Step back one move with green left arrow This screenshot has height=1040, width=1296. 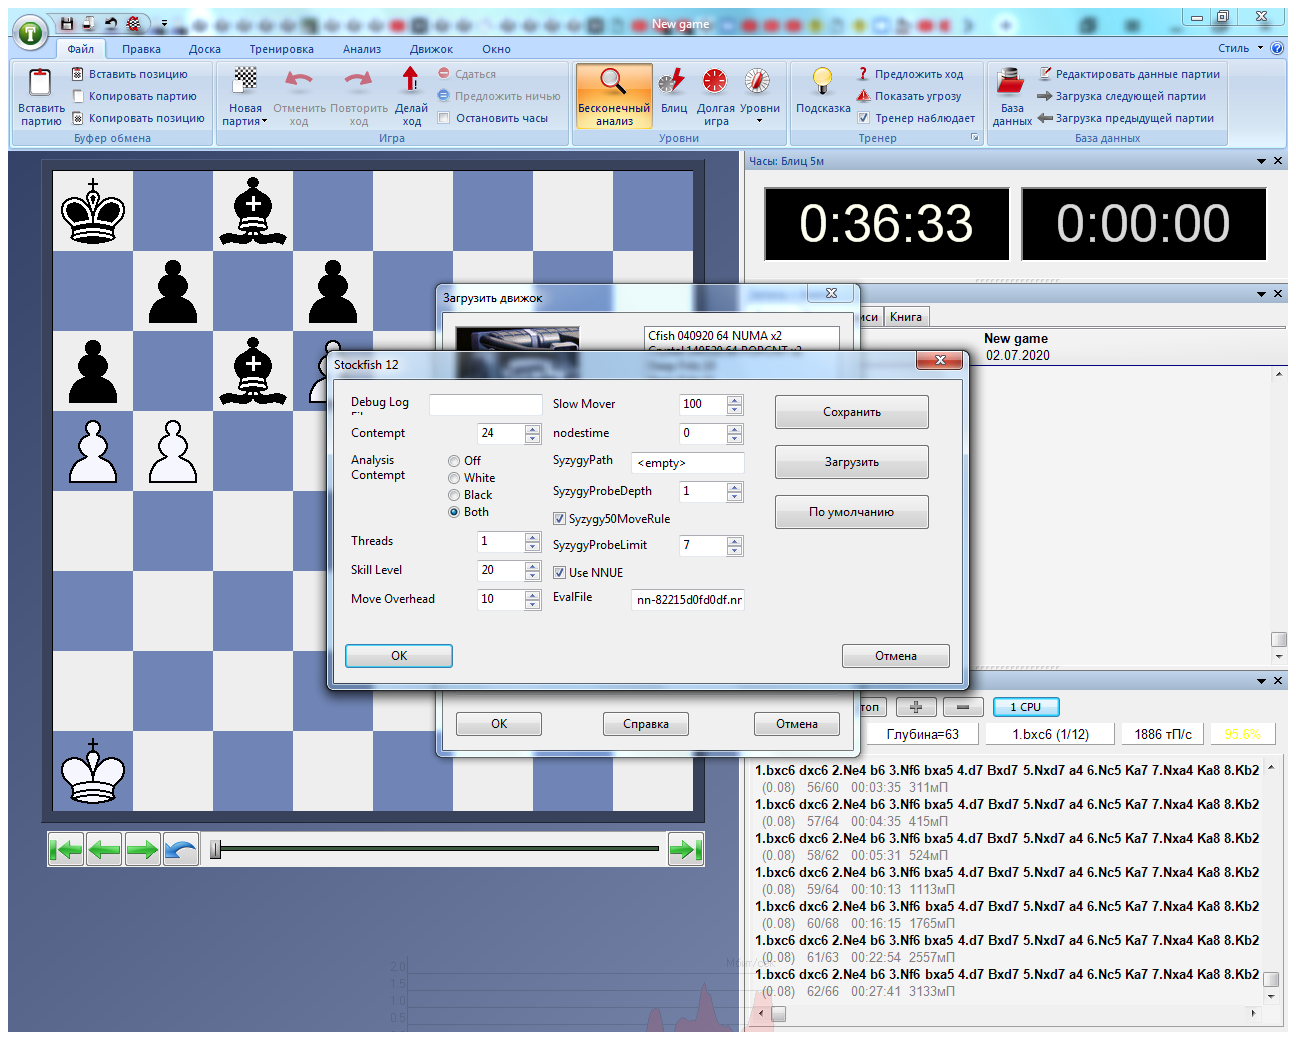coord(104,850)
